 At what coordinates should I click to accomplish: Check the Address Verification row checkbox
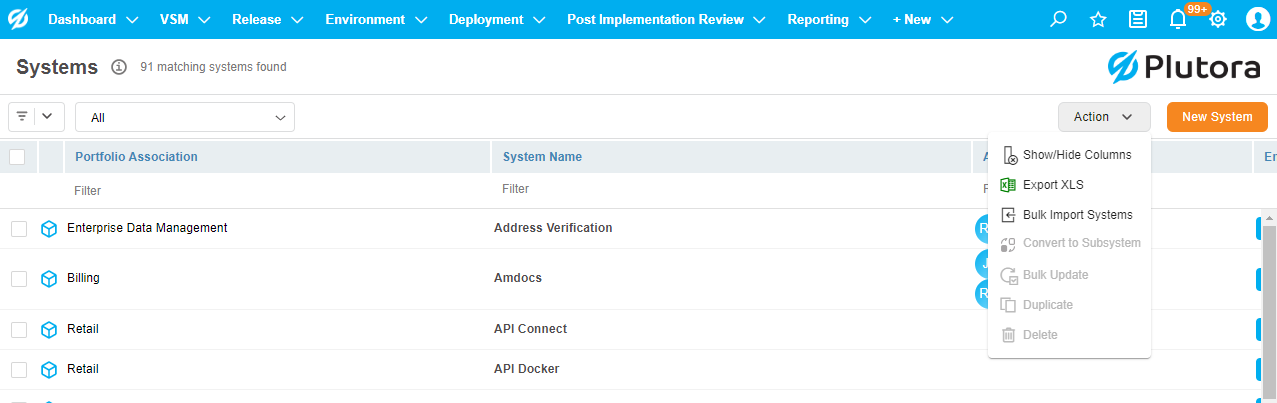click(19, 229)
